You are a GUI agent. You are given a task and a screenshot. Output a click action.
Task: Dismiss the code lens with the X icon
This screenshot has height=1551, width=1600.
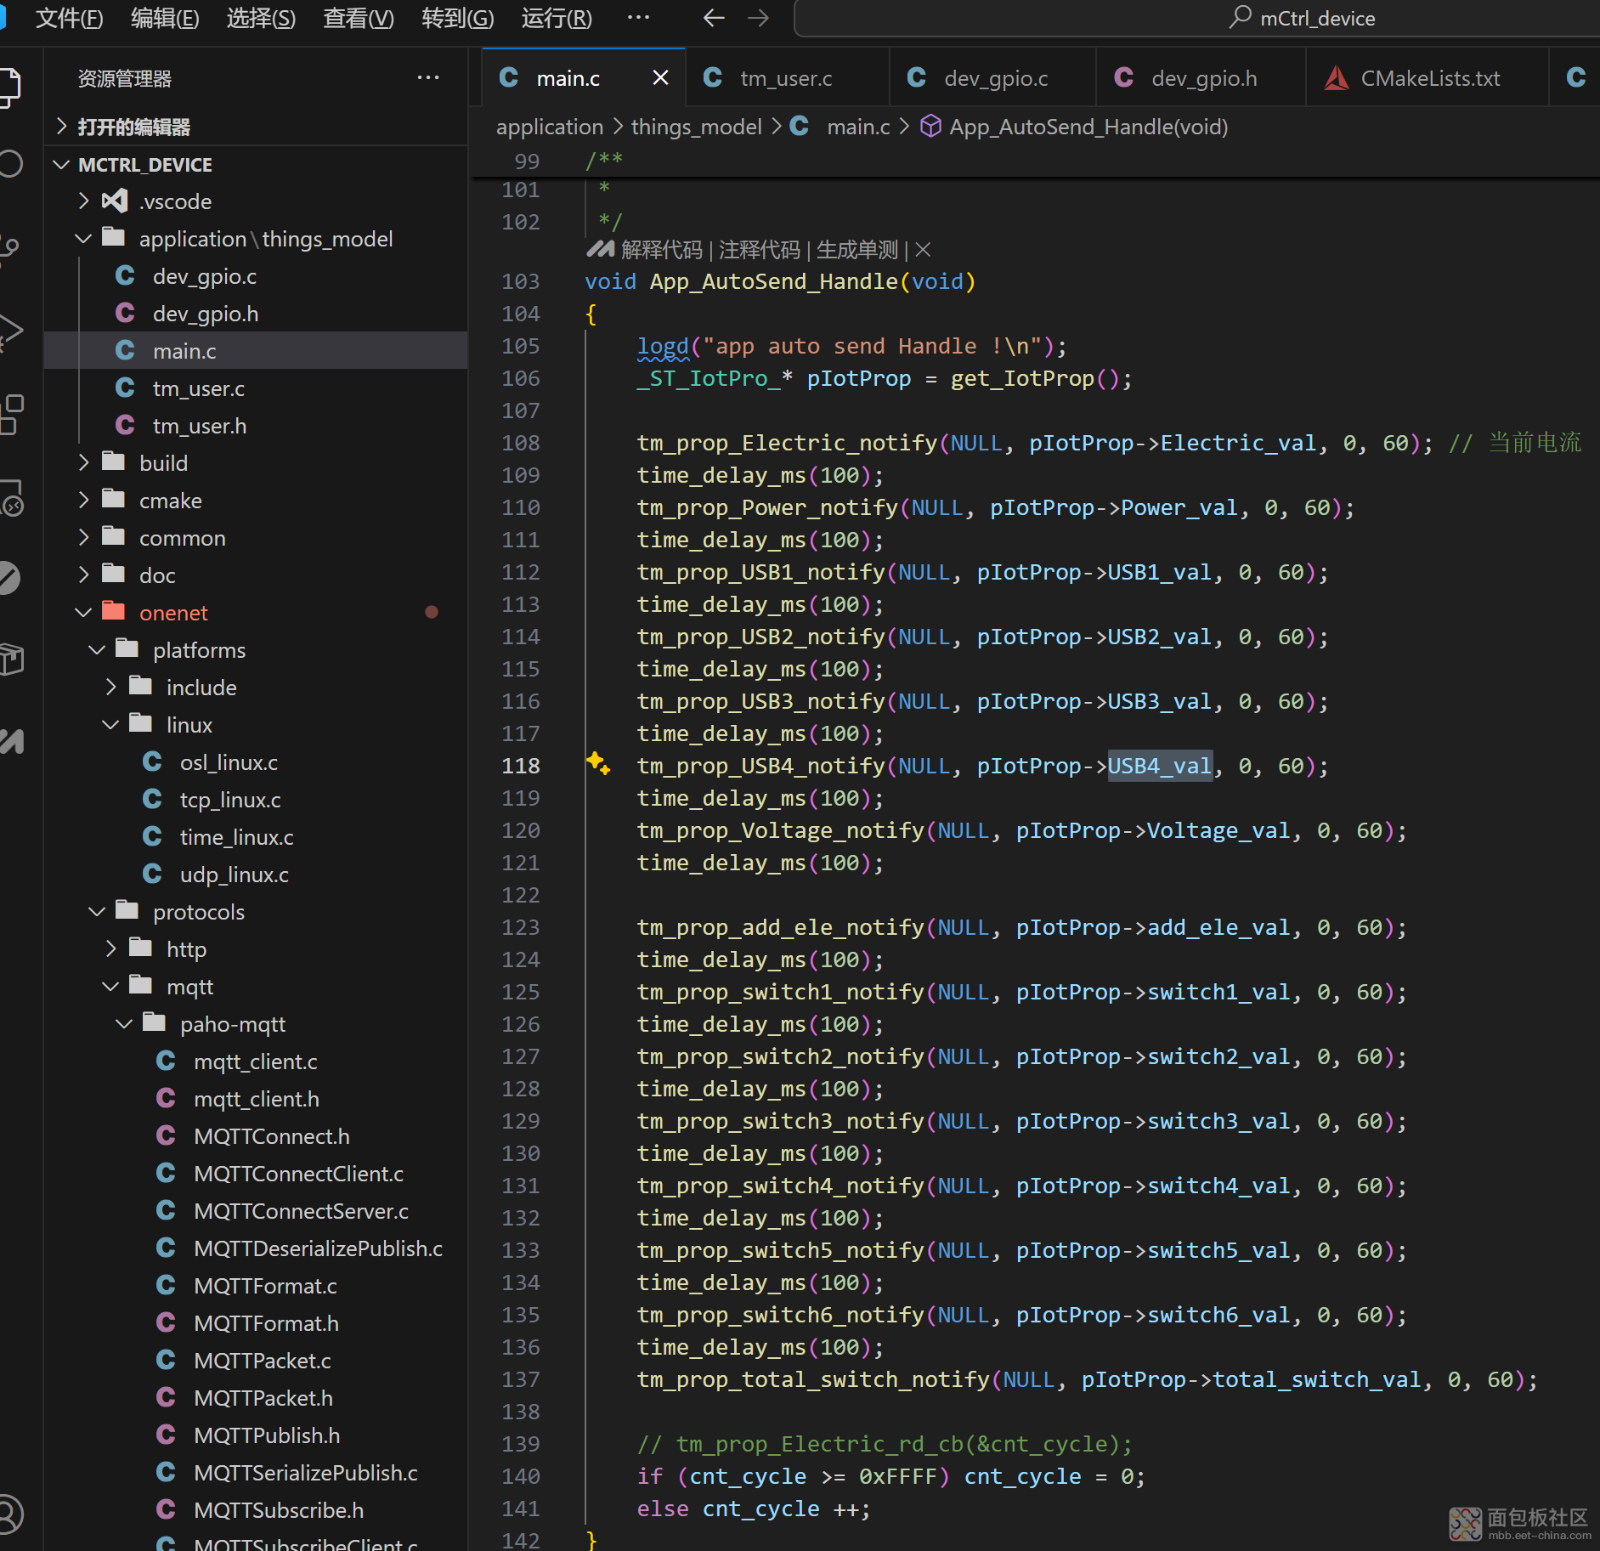coord(923,250)
